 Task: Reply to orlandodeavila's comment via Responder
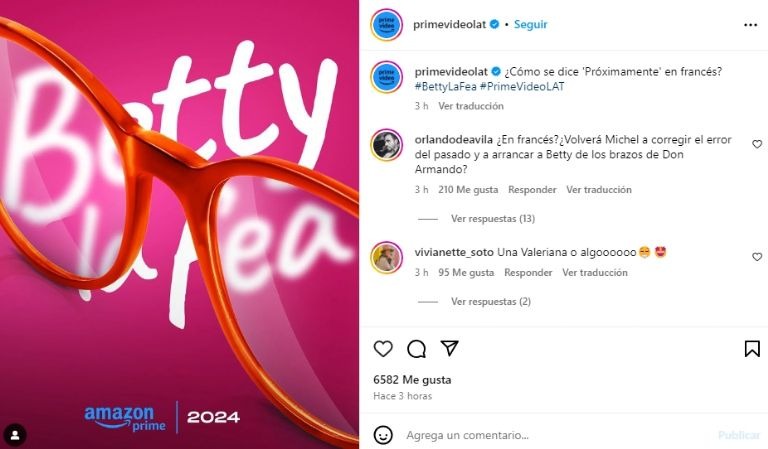(x=532, y=189)
